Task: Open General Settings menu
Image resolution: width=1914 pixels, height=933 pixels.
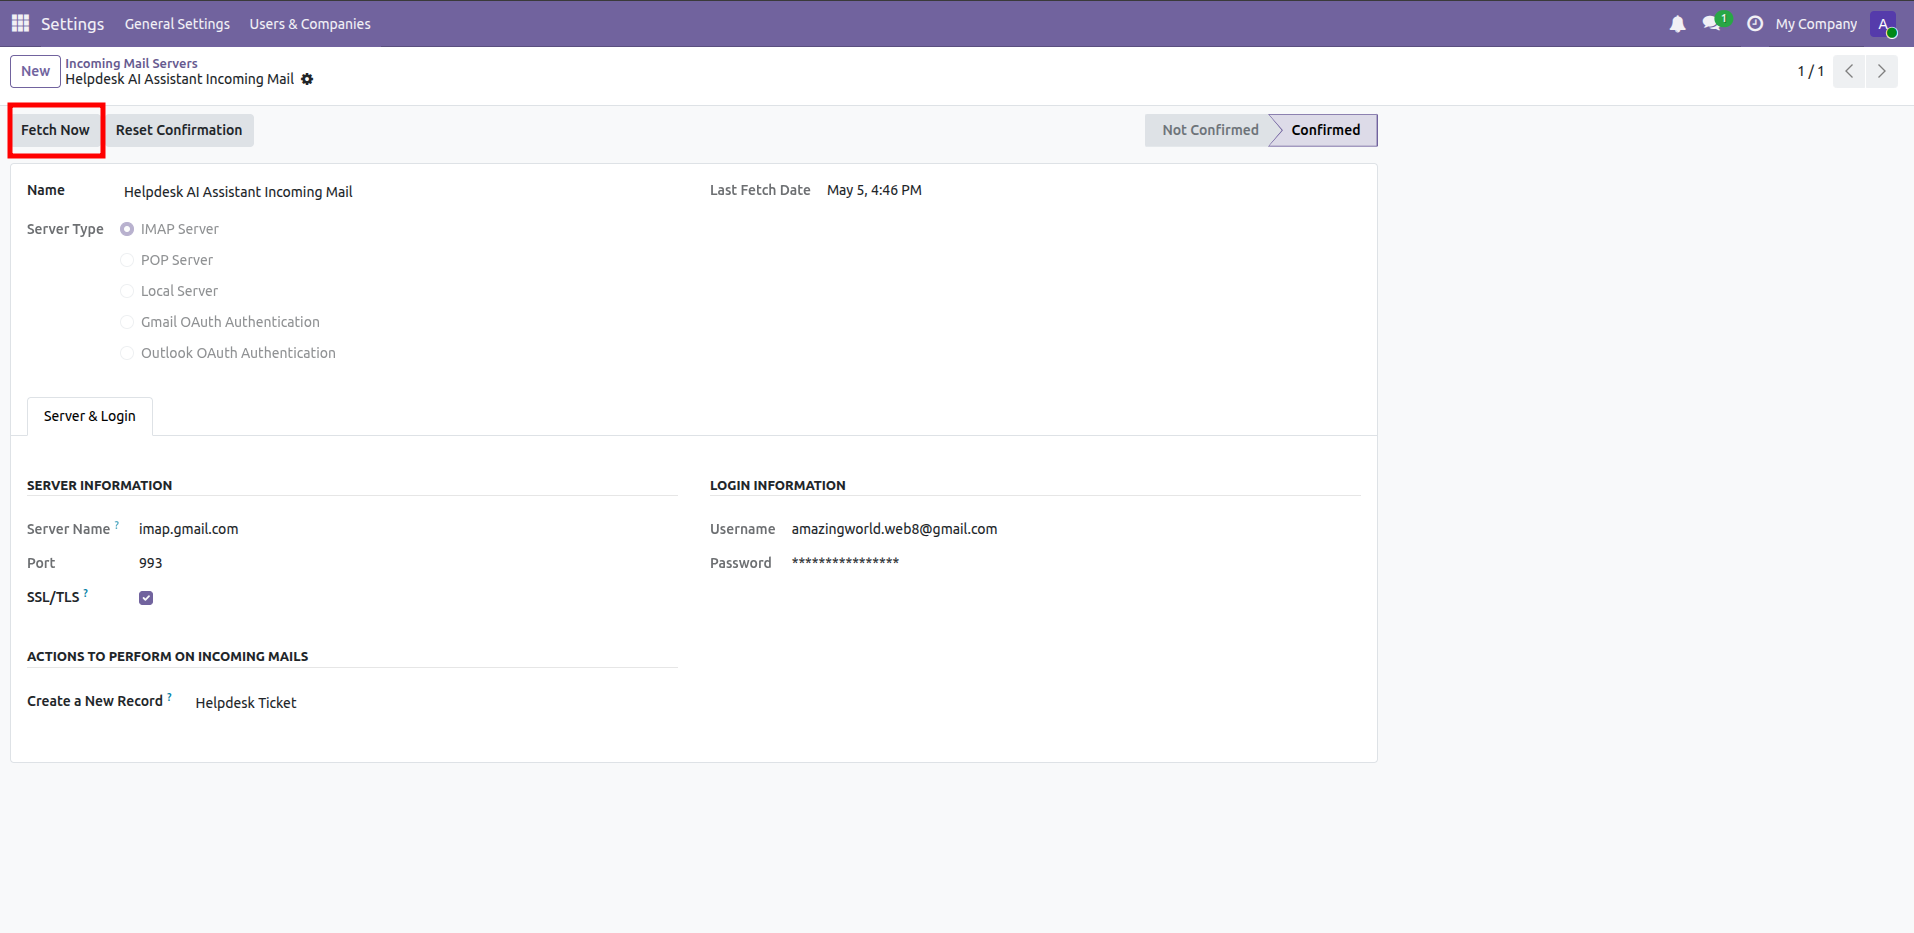Action: pos(177,24)
